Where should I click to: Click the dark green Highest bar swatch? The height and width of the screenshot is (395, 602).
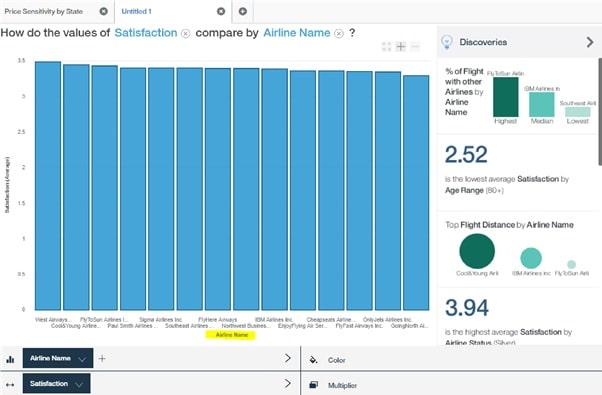(506, 97)
